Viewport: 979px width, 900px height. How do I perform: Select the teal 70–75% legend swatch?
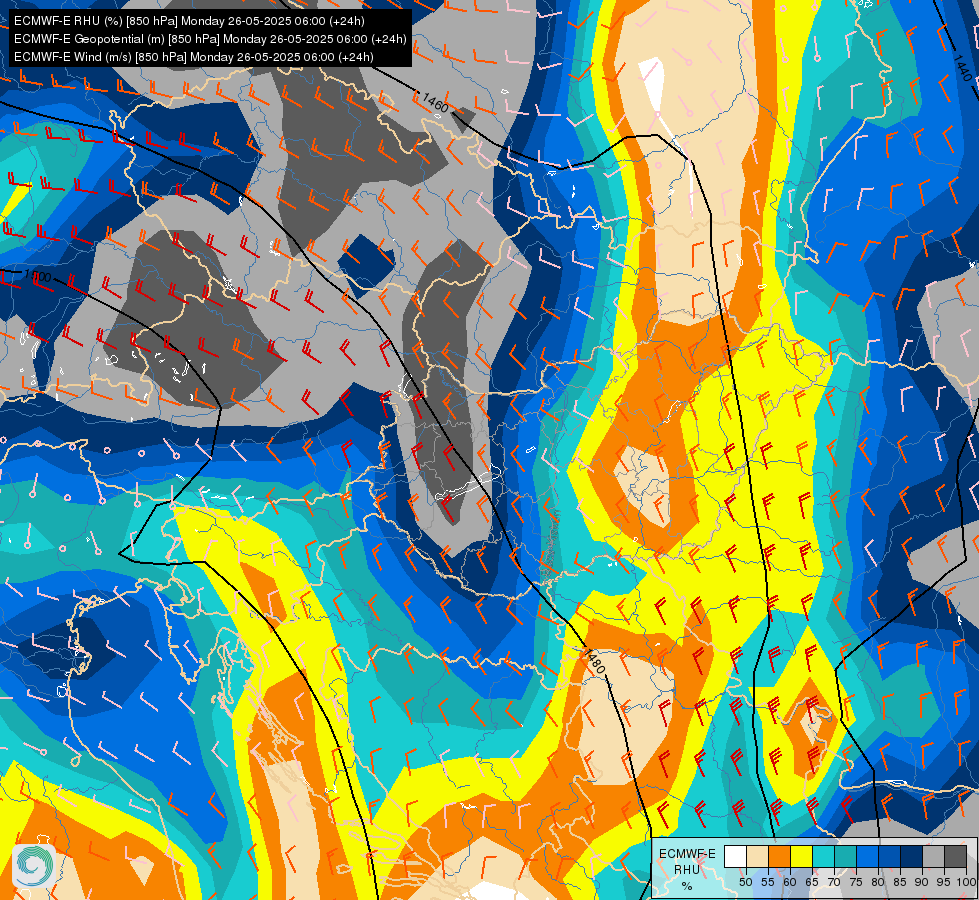pyautogui.click(x=845, y=856)
